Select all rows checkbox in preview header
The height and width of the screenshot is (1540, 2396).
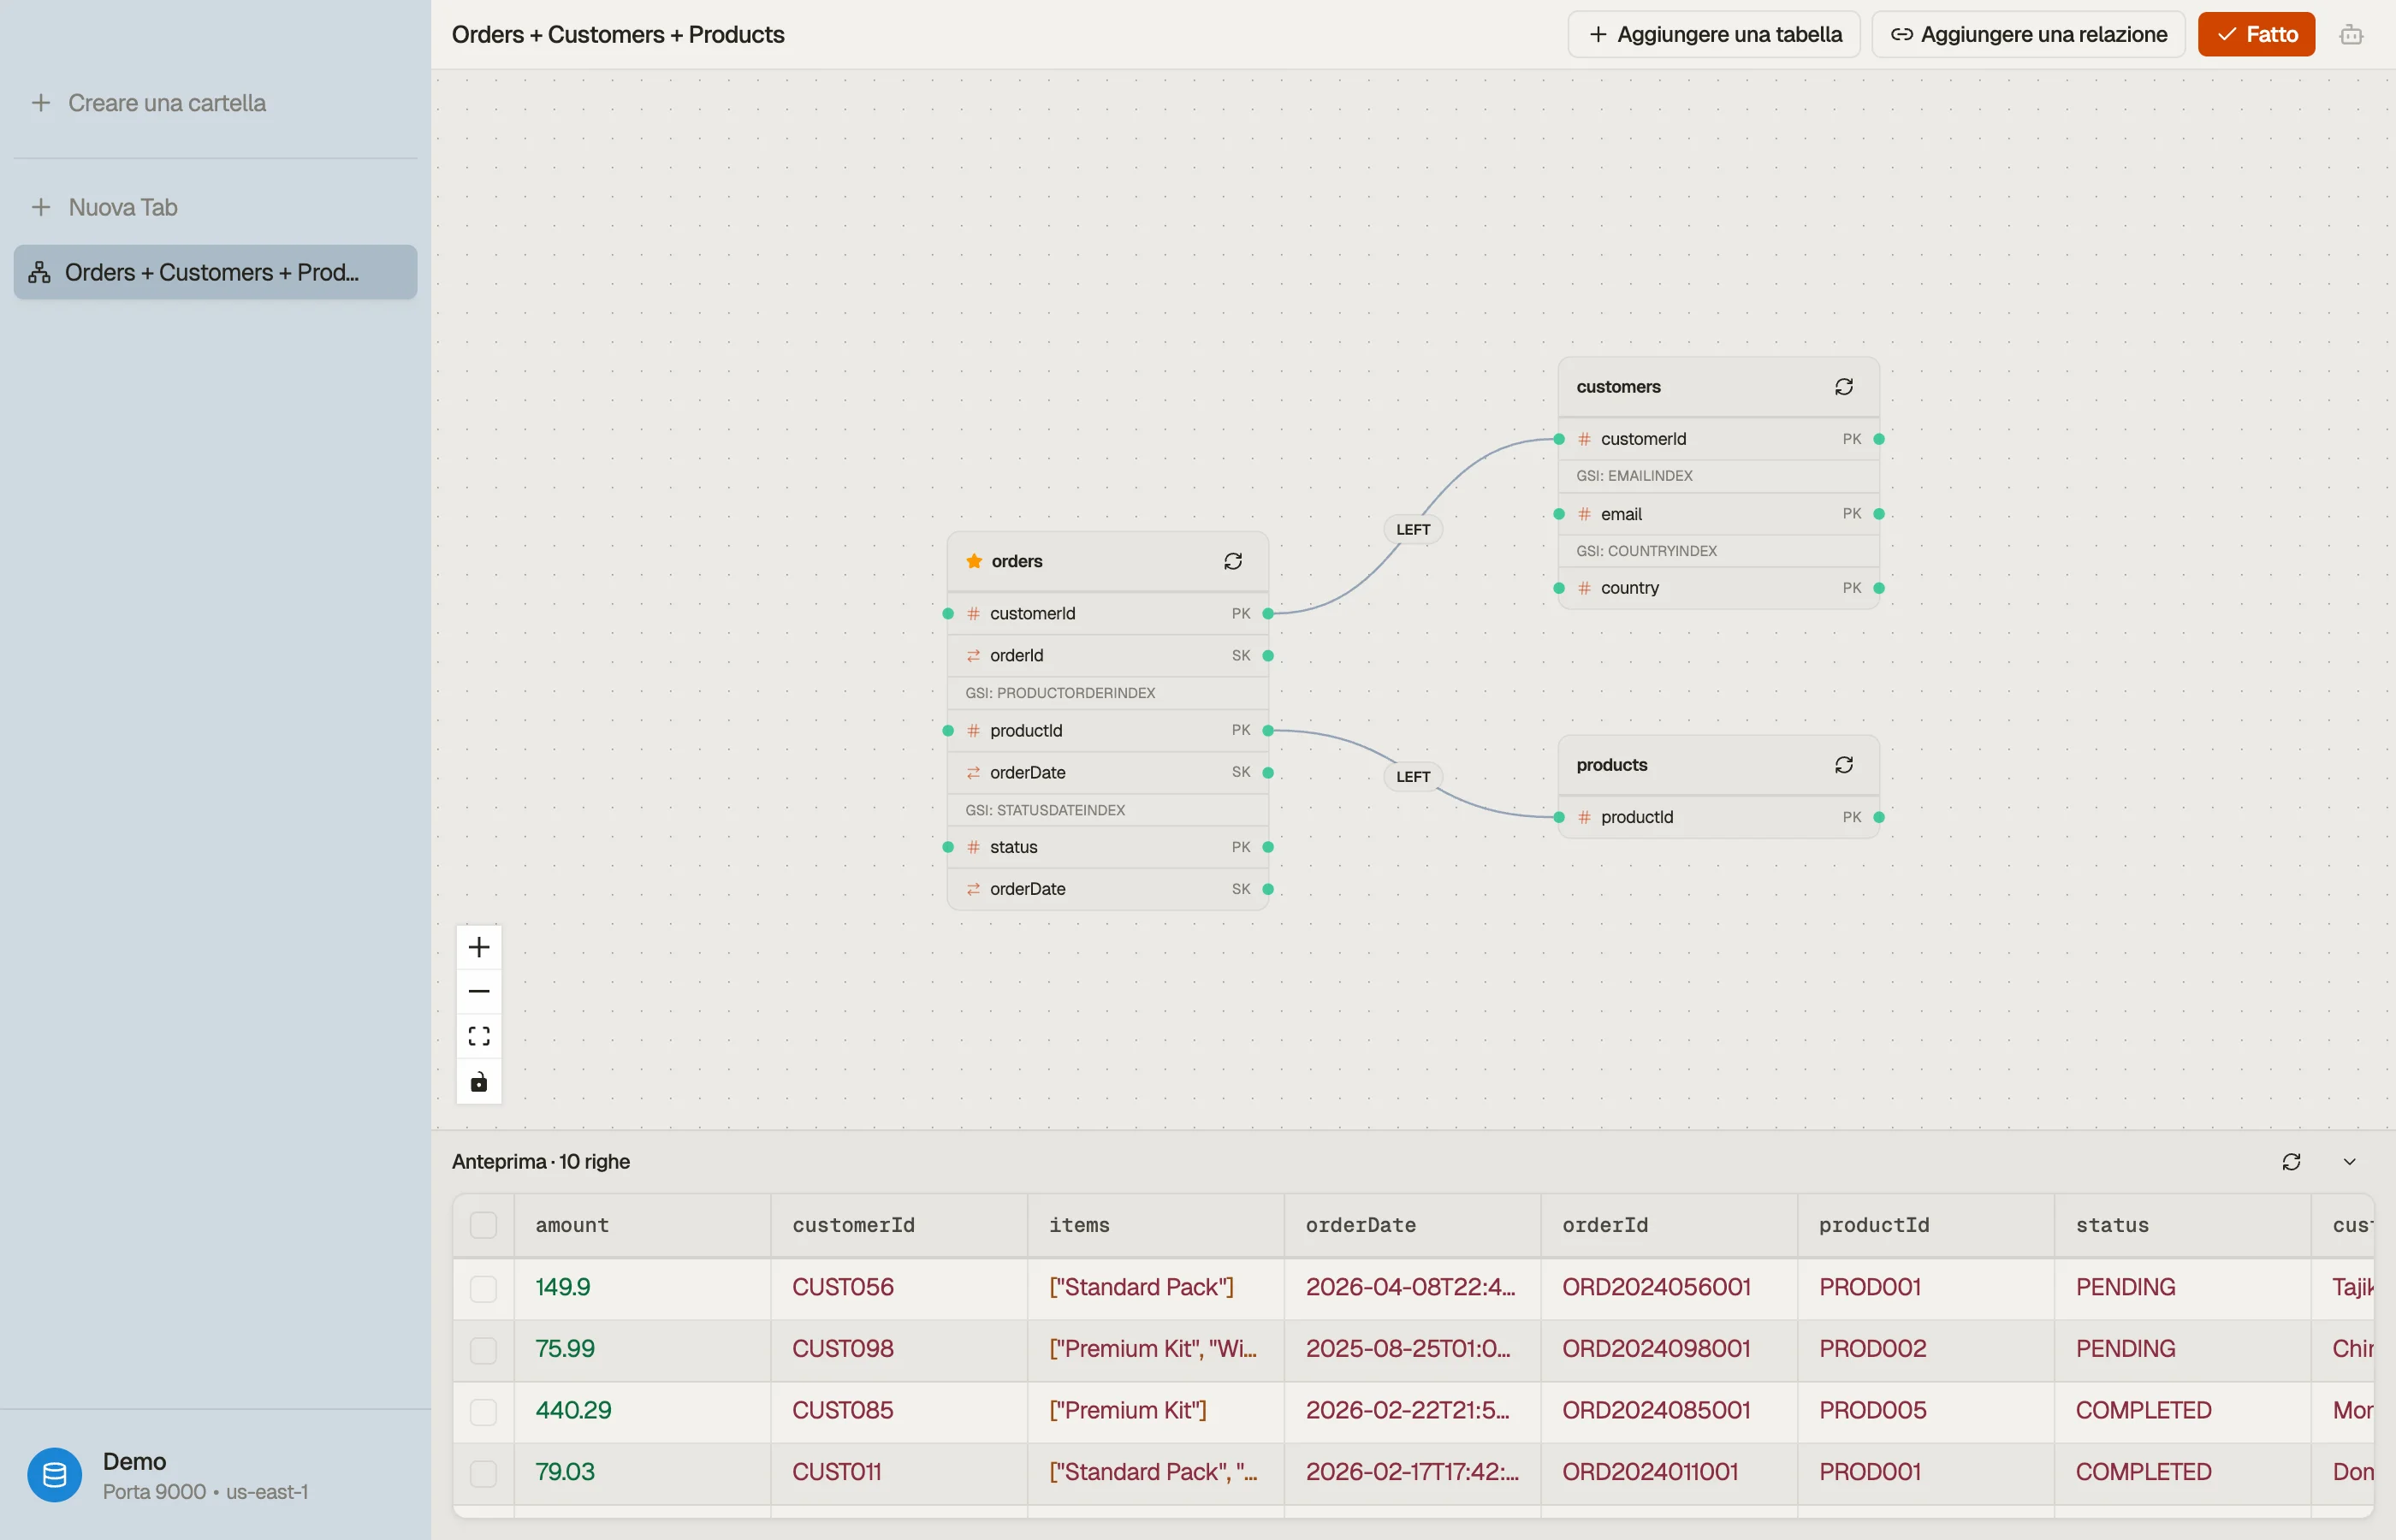[483, 1225]
